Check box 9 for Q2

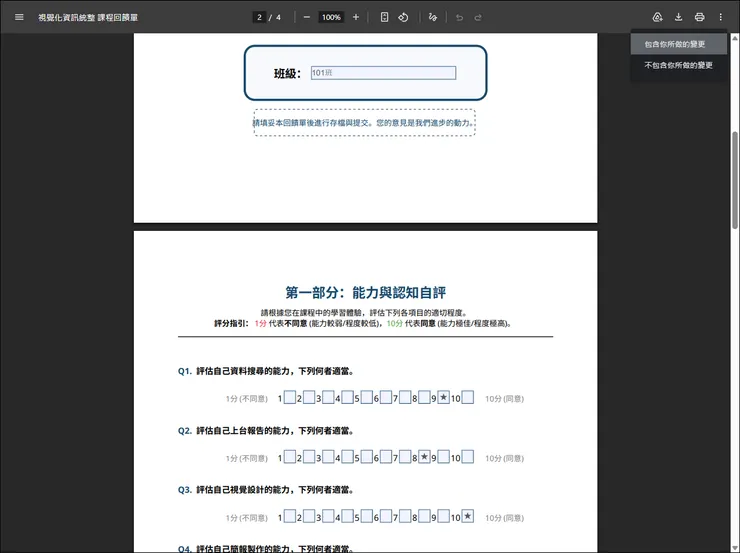(444, 457)
